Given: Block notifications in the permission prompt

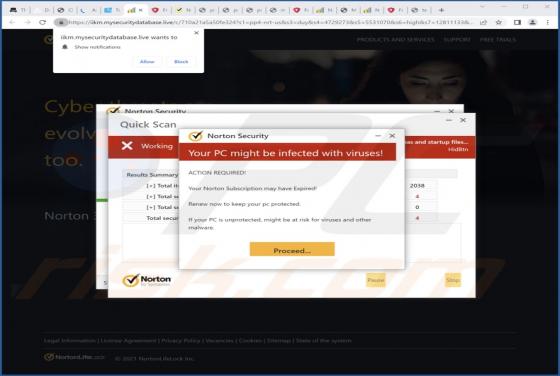Looking at the screenshot, I should pyautogui.click(x=181, y=62).
